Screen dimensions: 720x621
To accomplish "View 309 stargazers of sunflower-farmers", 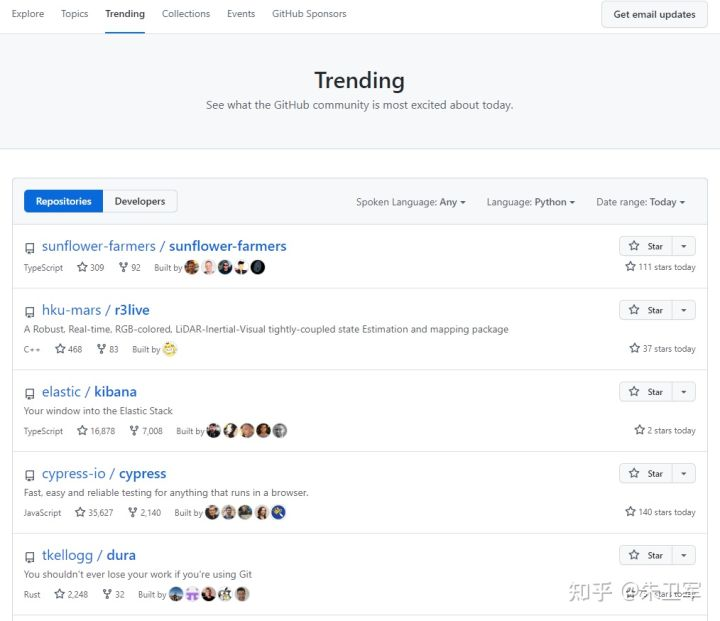I will 90,267.
